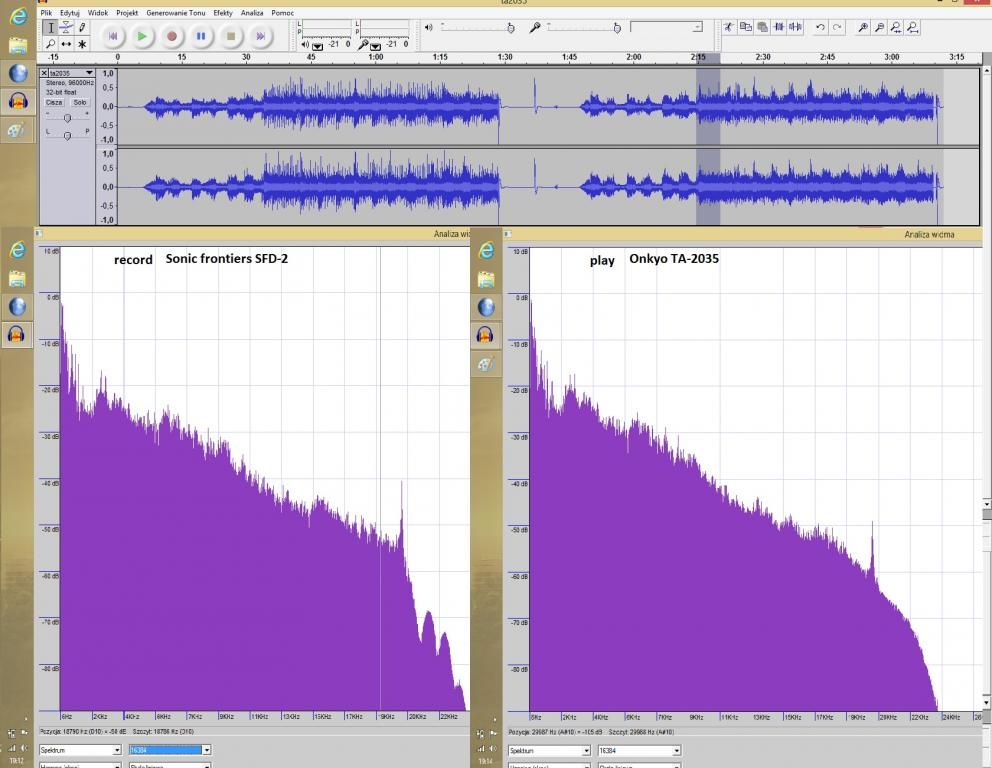Open the ta2035 track name dropdown menu
This screenshot has width=992, height=768.
89,73
